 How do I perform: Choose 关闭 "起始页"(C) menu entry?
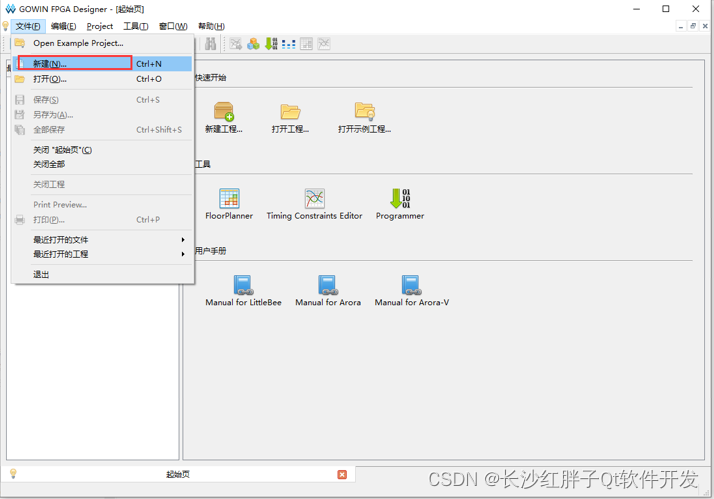(103, 150)
